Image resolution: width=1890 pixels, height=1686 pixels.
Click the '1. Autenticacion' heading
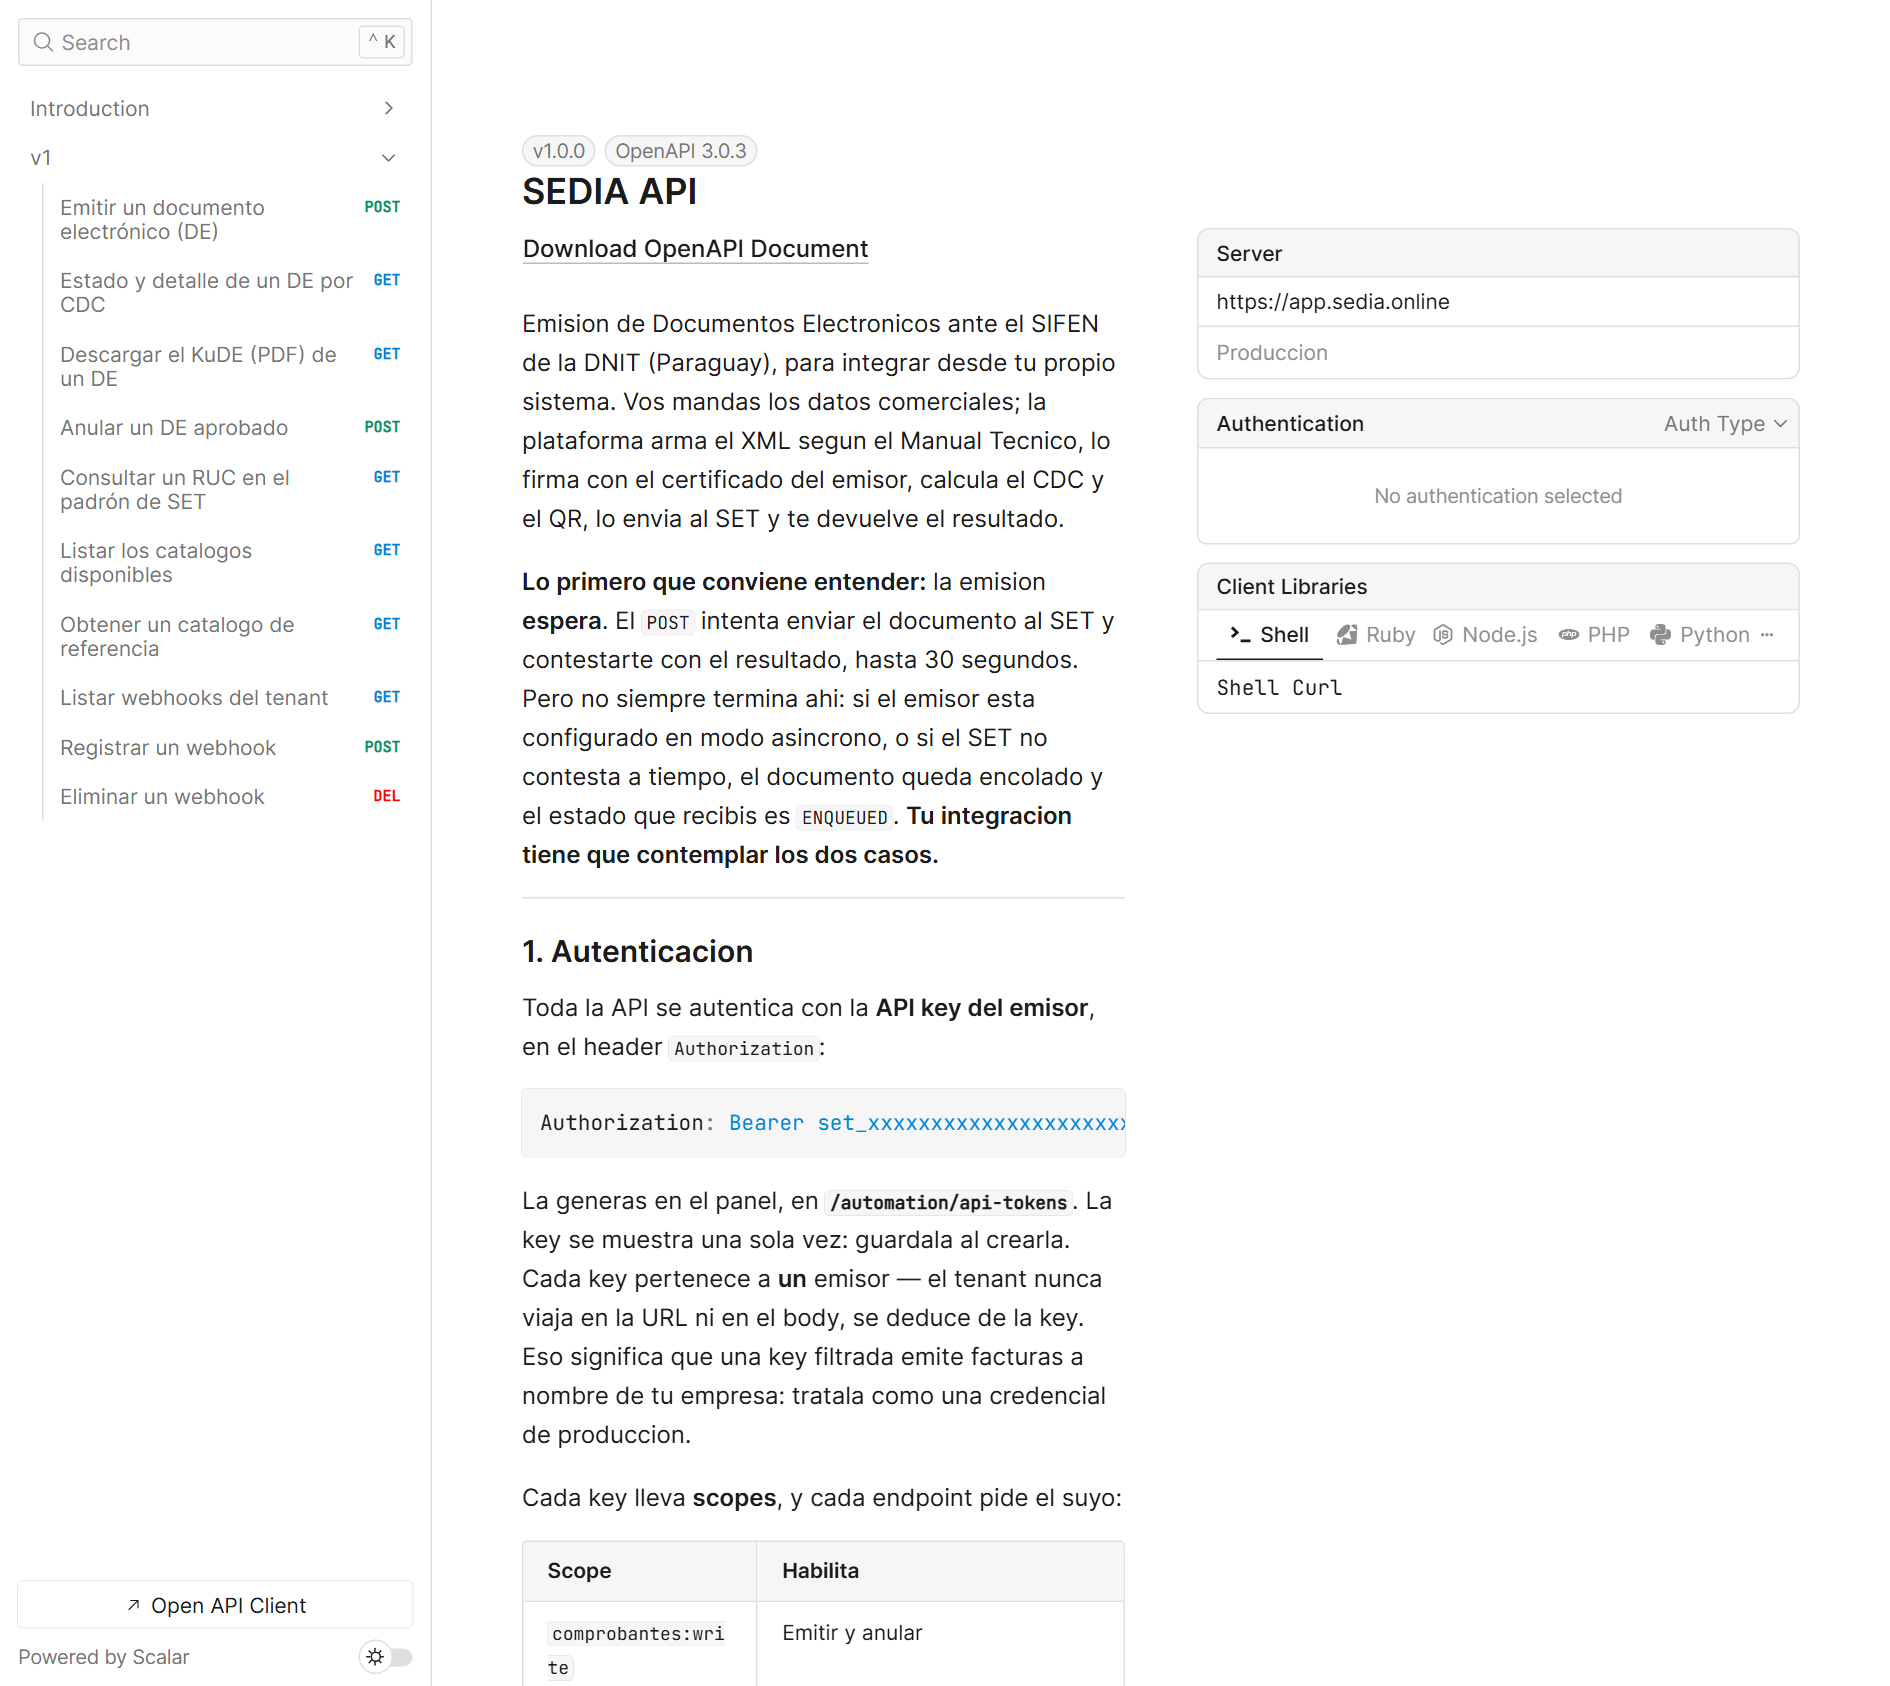(638, 952)
